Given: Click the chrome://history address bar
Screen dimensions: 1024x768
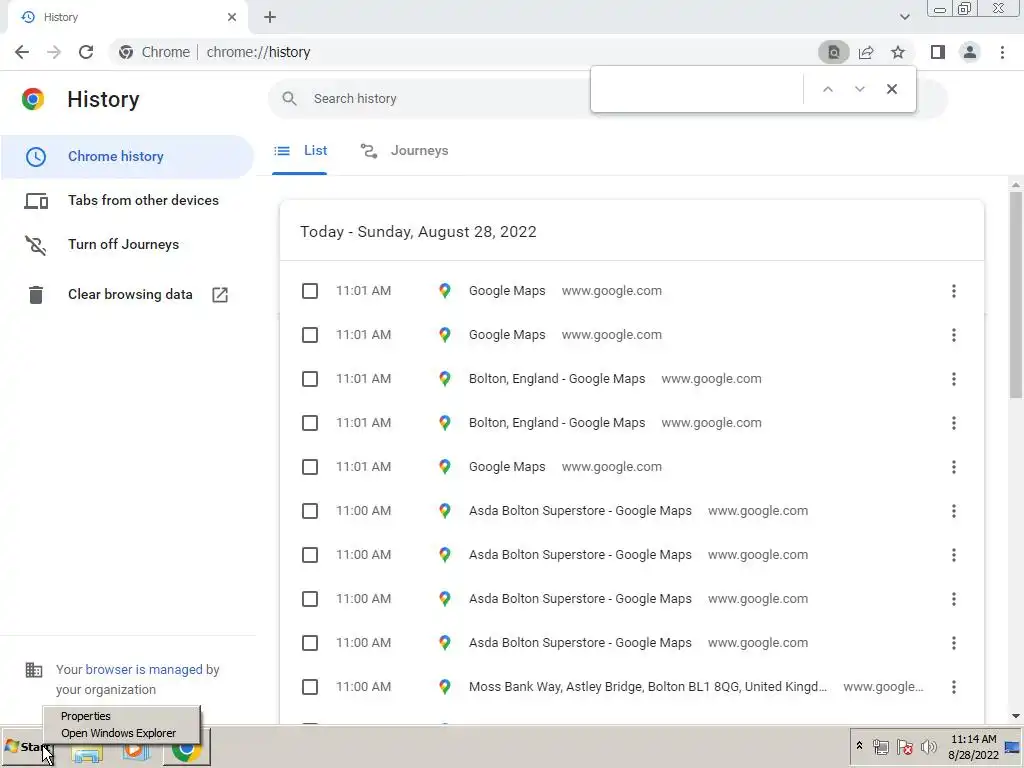Looking at the screenshot, I should [x=258, y=52].
